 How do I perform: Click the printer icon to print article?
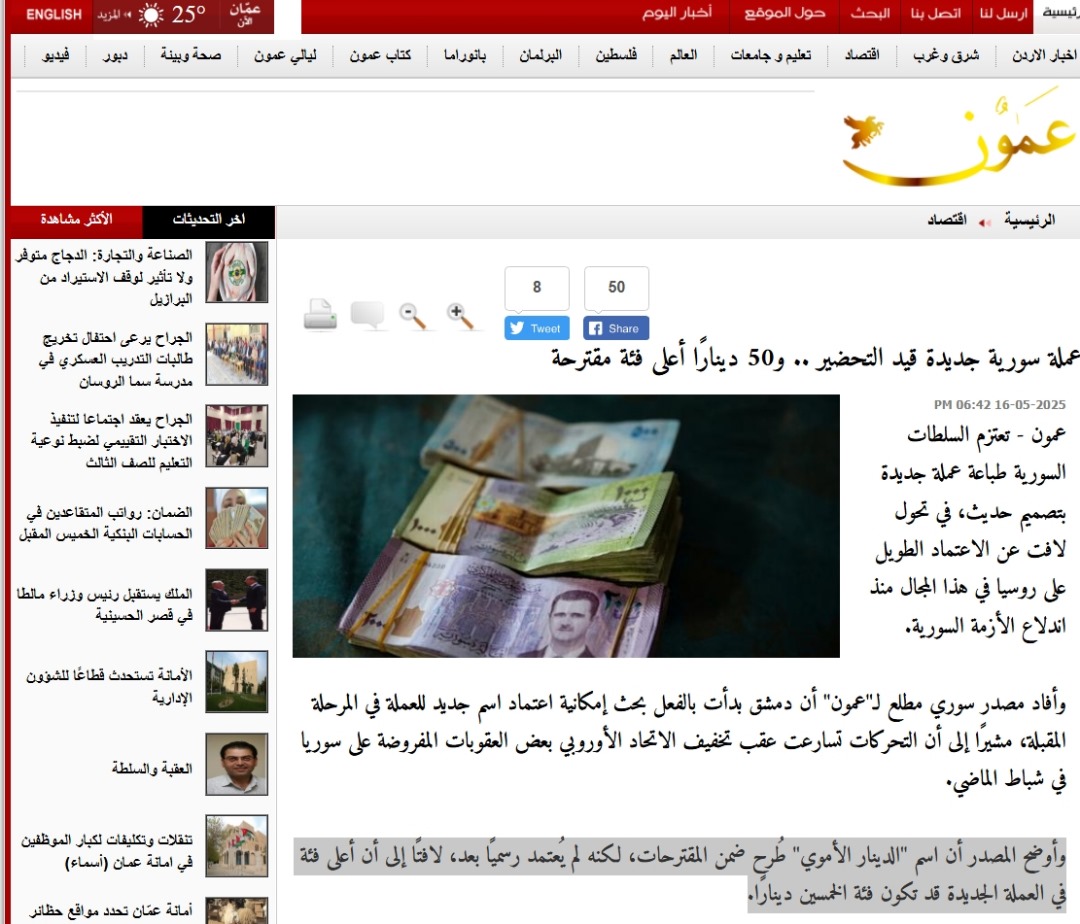point(320,314)
